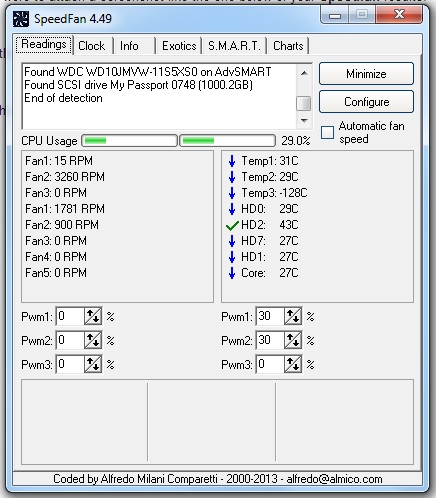
Task: Click the down arrow icon beside Temp1
Action: [232, 161]
